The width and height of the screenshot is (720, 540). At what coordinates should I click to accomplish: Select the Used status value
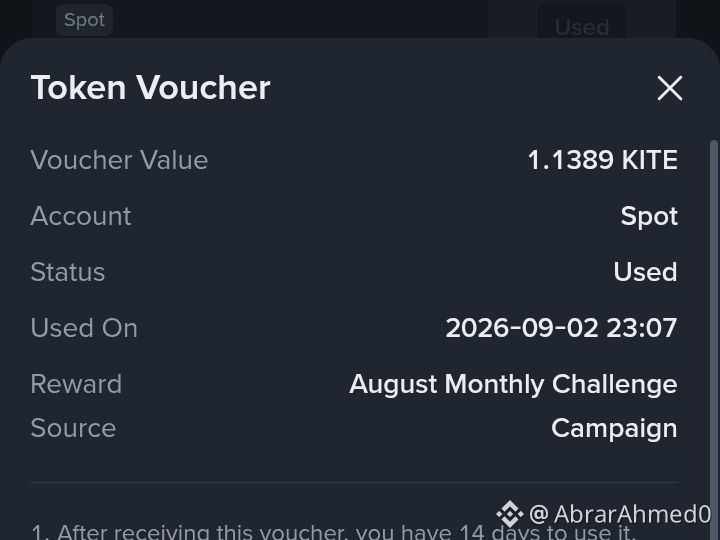[x=645, y=272]
